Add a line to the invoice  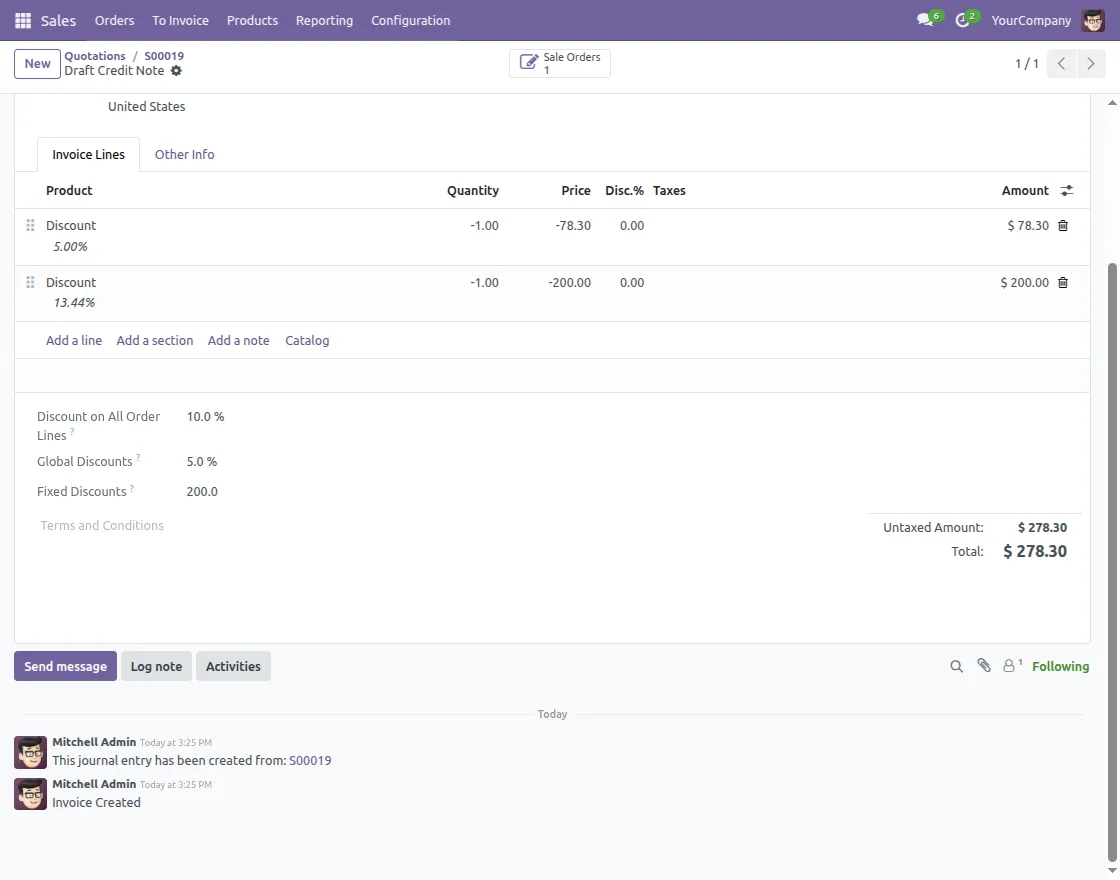73,340
